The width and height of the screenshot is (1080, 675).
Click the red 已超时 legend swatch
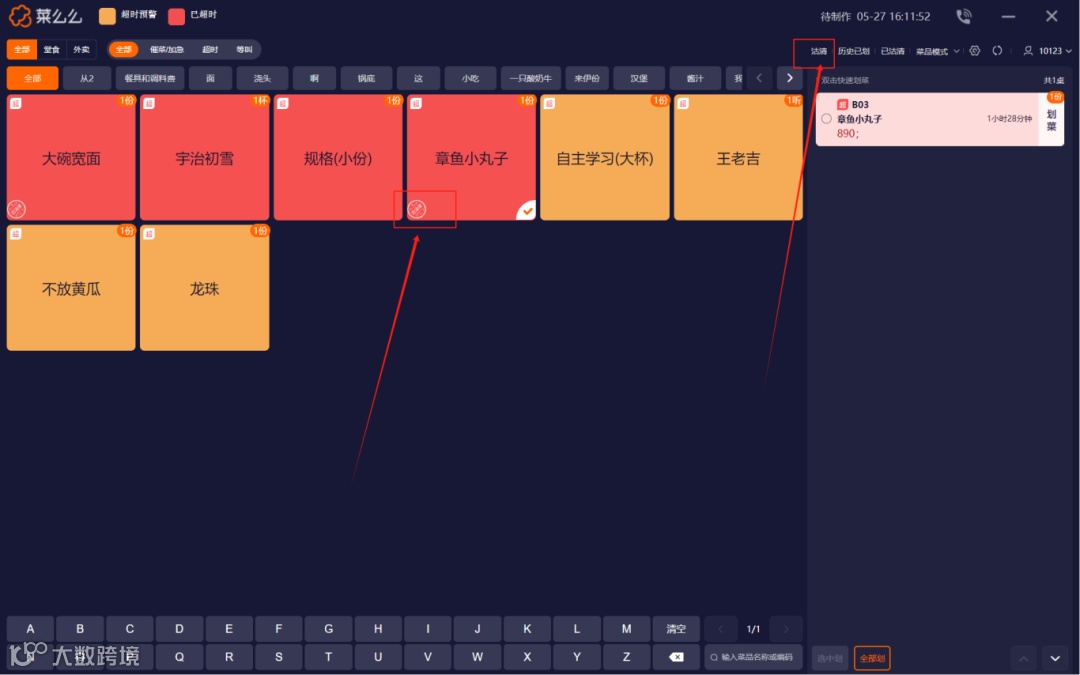pyautogui.click(x=176, y=16)
